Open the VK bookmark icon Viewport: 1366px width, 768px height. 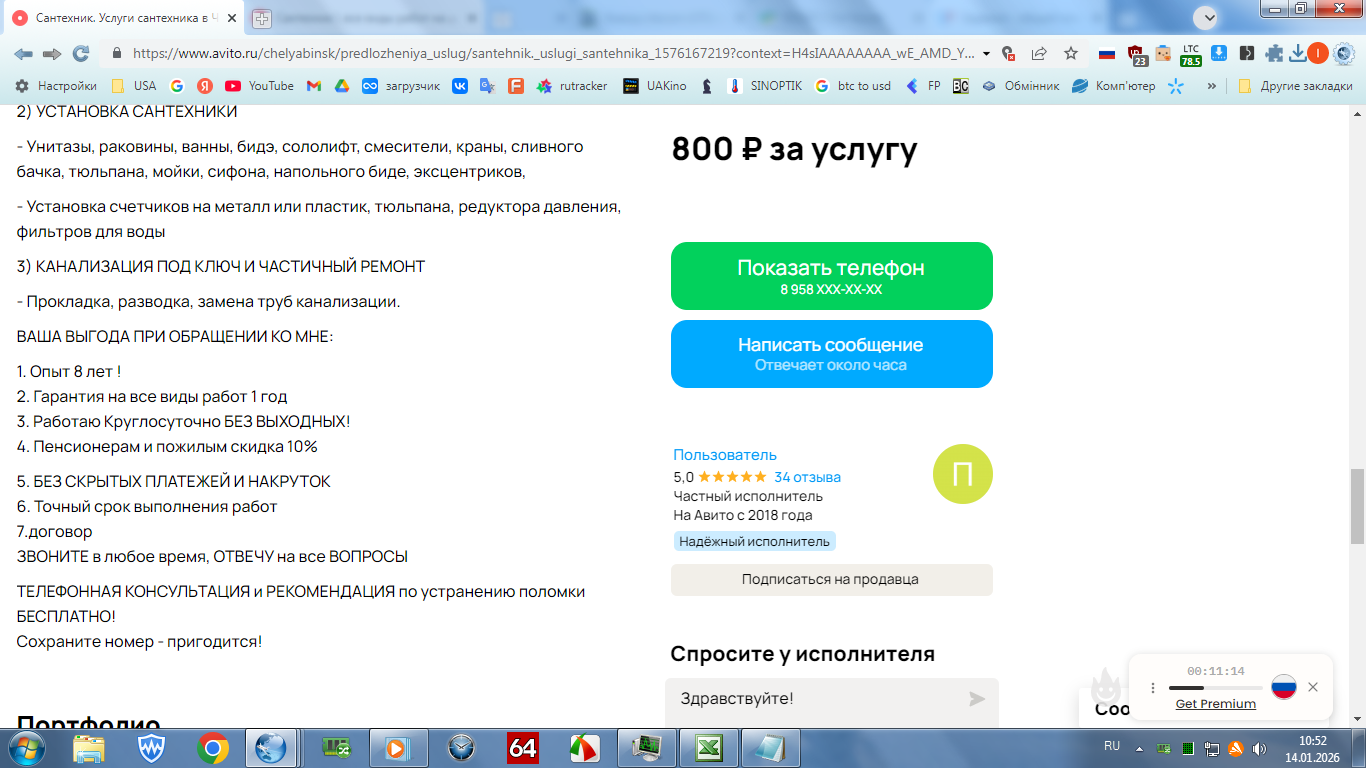point(460,86)
